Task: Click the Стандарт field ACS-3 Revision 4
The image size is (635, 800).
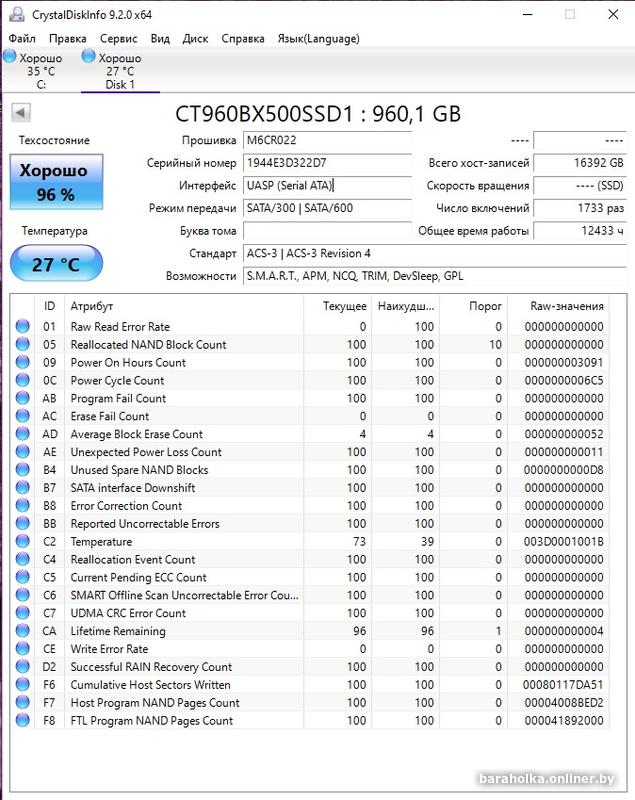Action: [434, 253]
